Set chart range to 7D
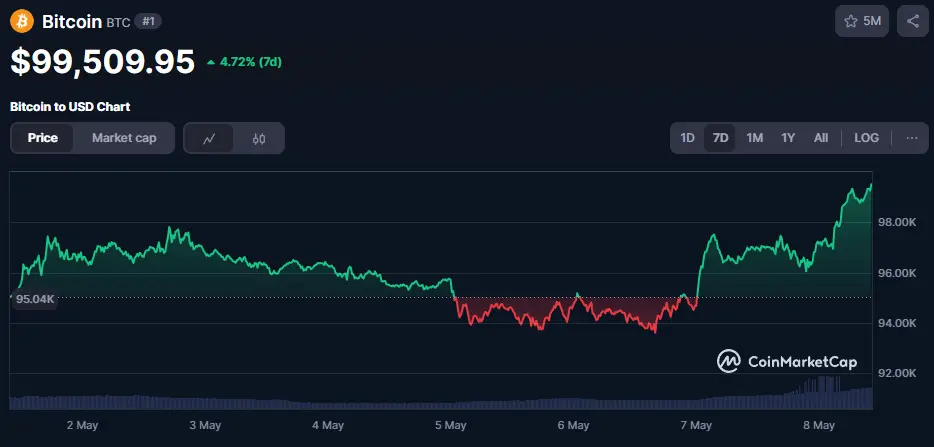Viewport: 934px width, 447px height. (x=720, y=138)
